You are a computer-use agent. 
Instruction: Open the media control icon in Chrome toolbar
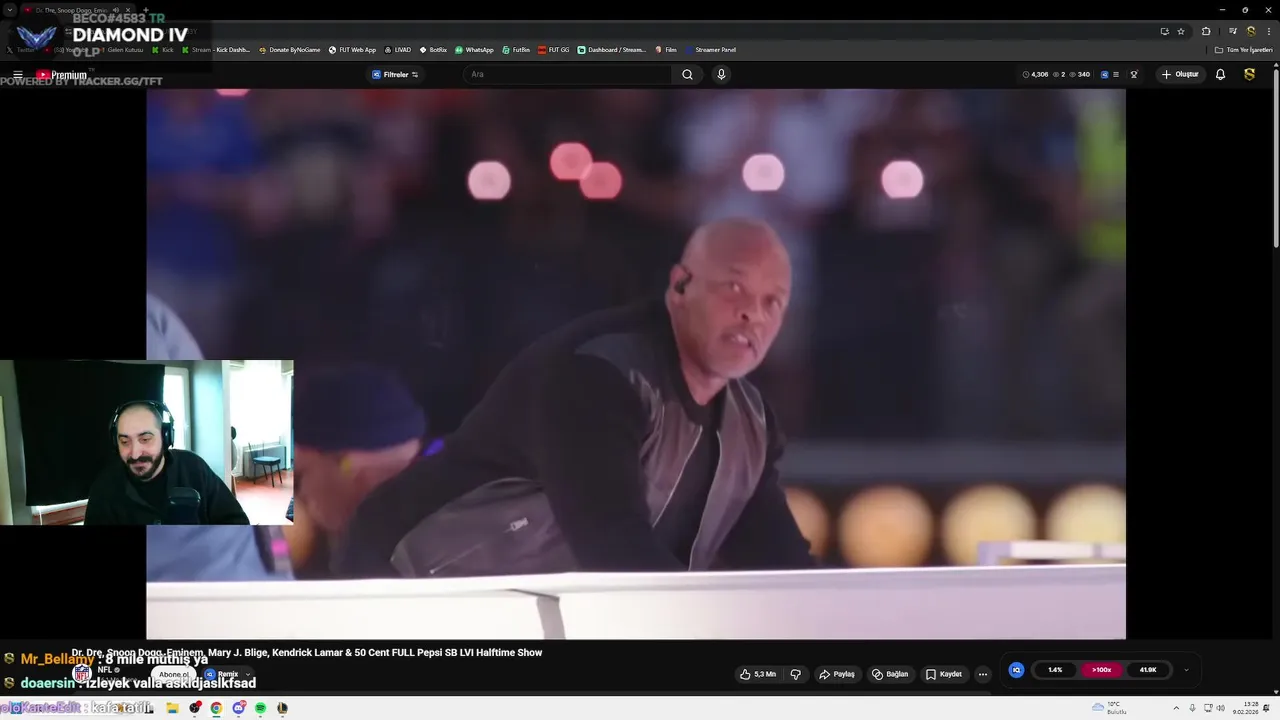pos(1233,31)
